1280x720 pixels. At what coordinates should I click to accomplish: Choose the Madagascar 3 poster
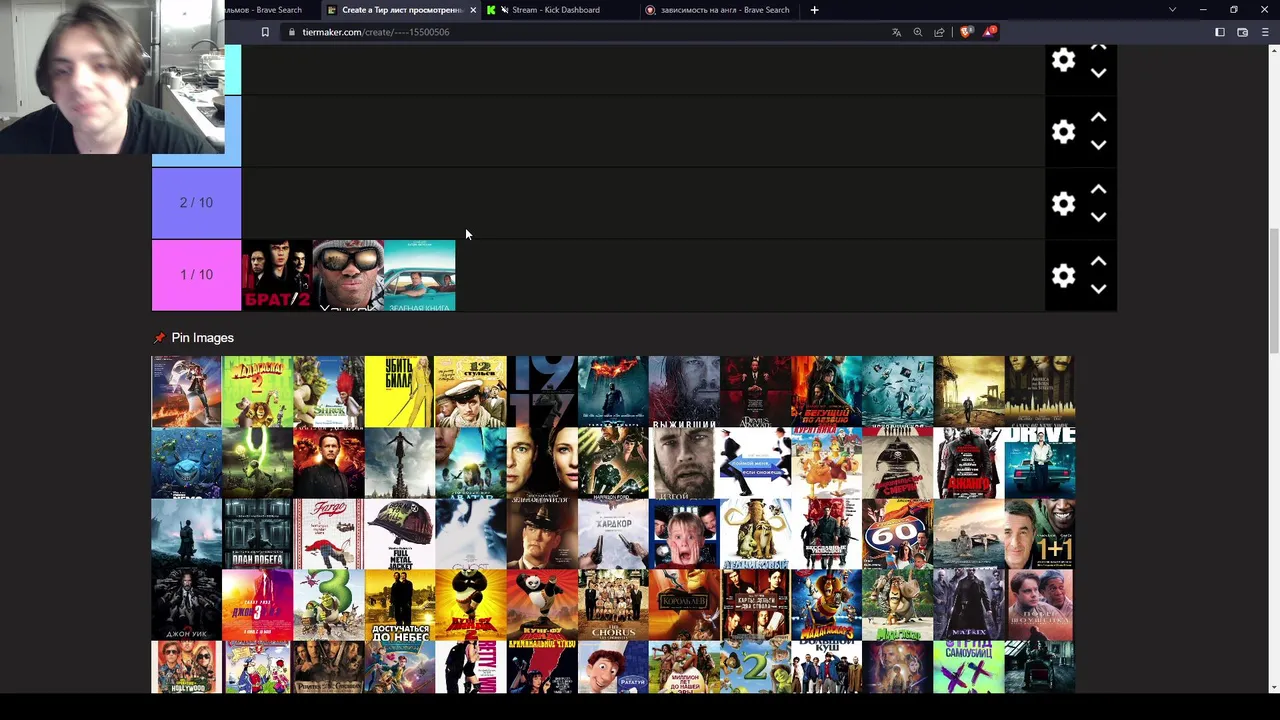(x=826, y=605)
